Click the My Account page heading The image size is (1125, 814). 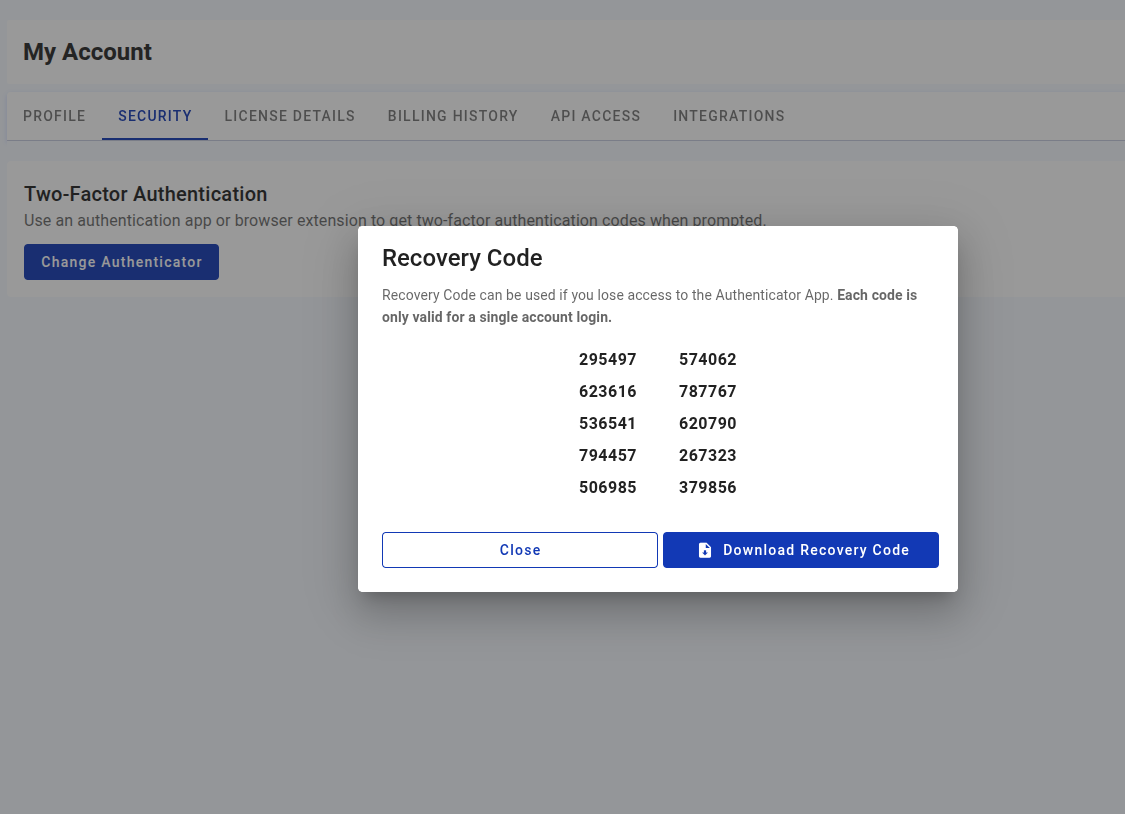[x=87, y=52]
